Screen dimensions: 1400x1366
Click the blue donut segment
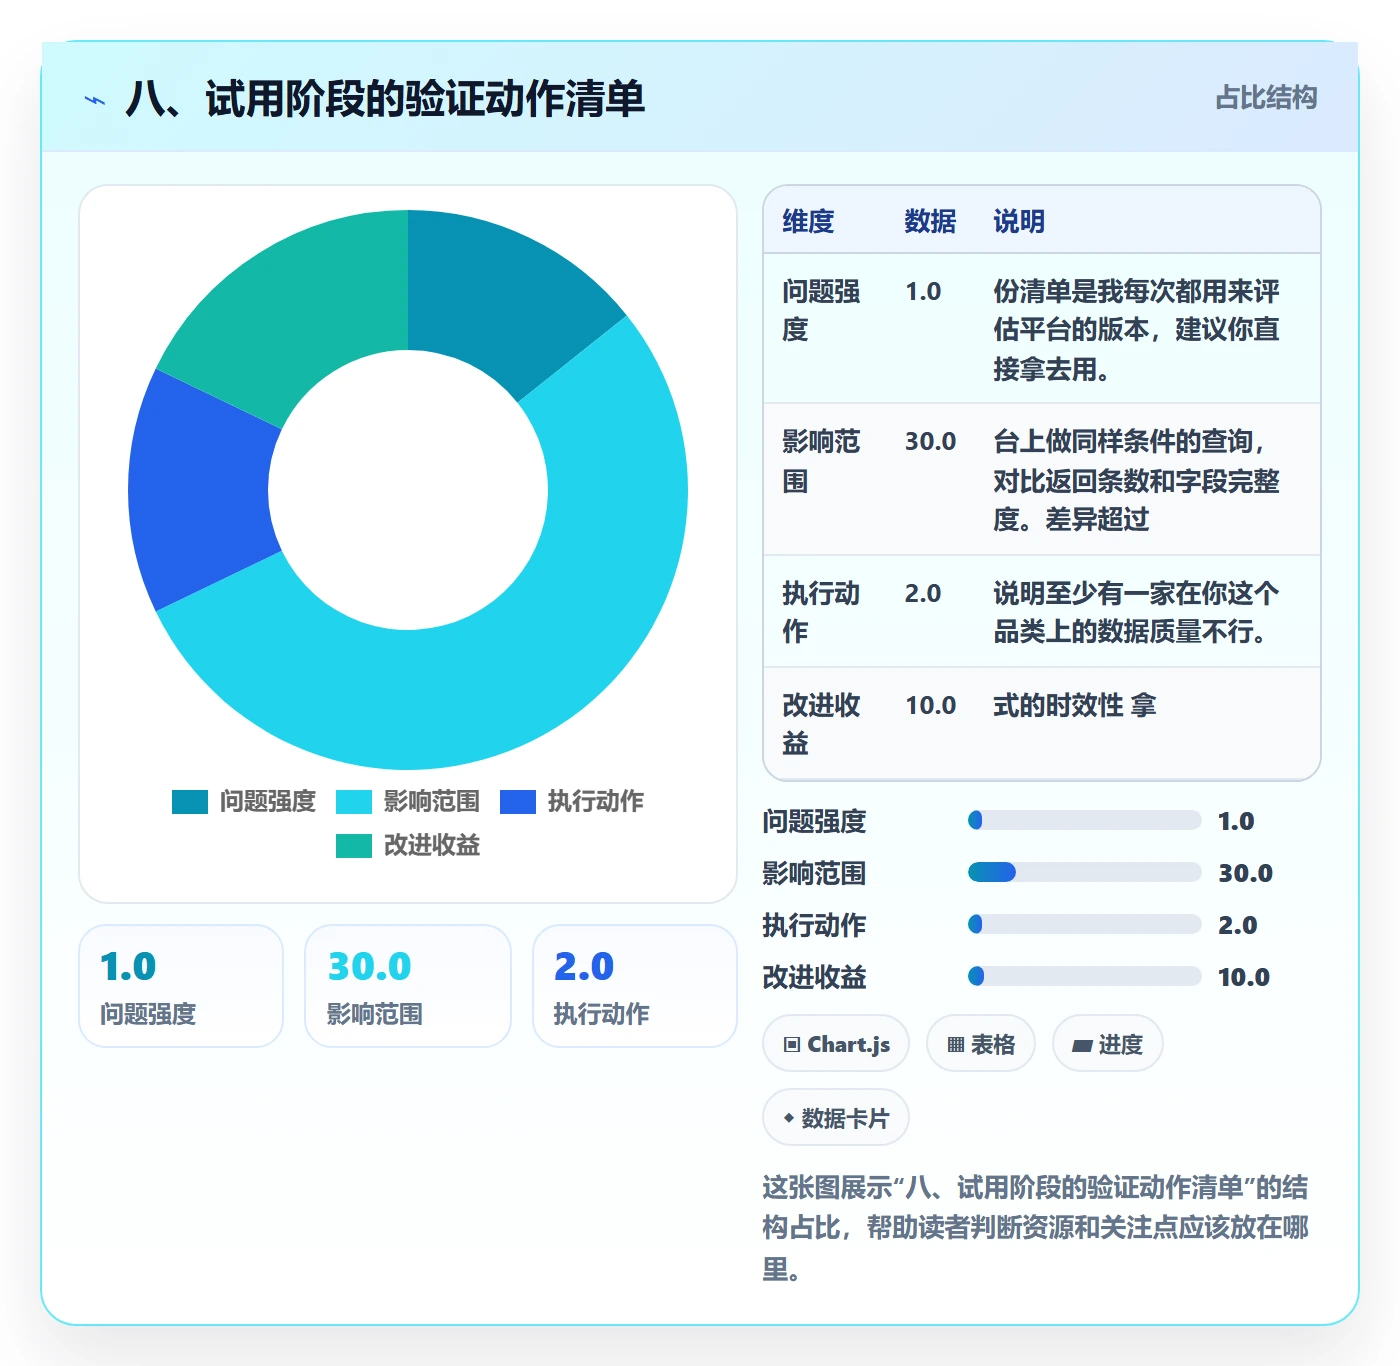(200, 490)
